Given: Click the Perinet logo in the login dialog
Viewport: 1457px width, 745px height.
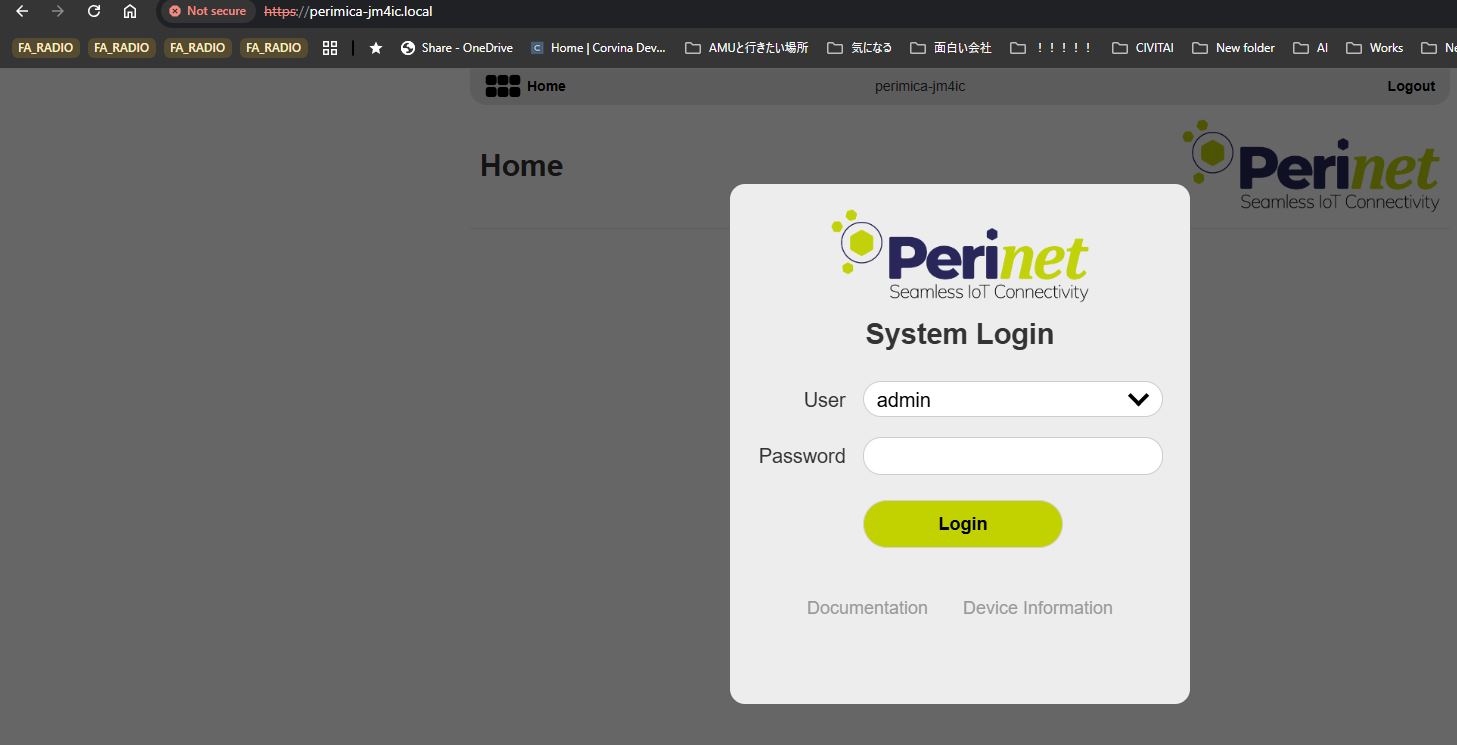Looking at the screenshot, I should (x=960, y=256).
